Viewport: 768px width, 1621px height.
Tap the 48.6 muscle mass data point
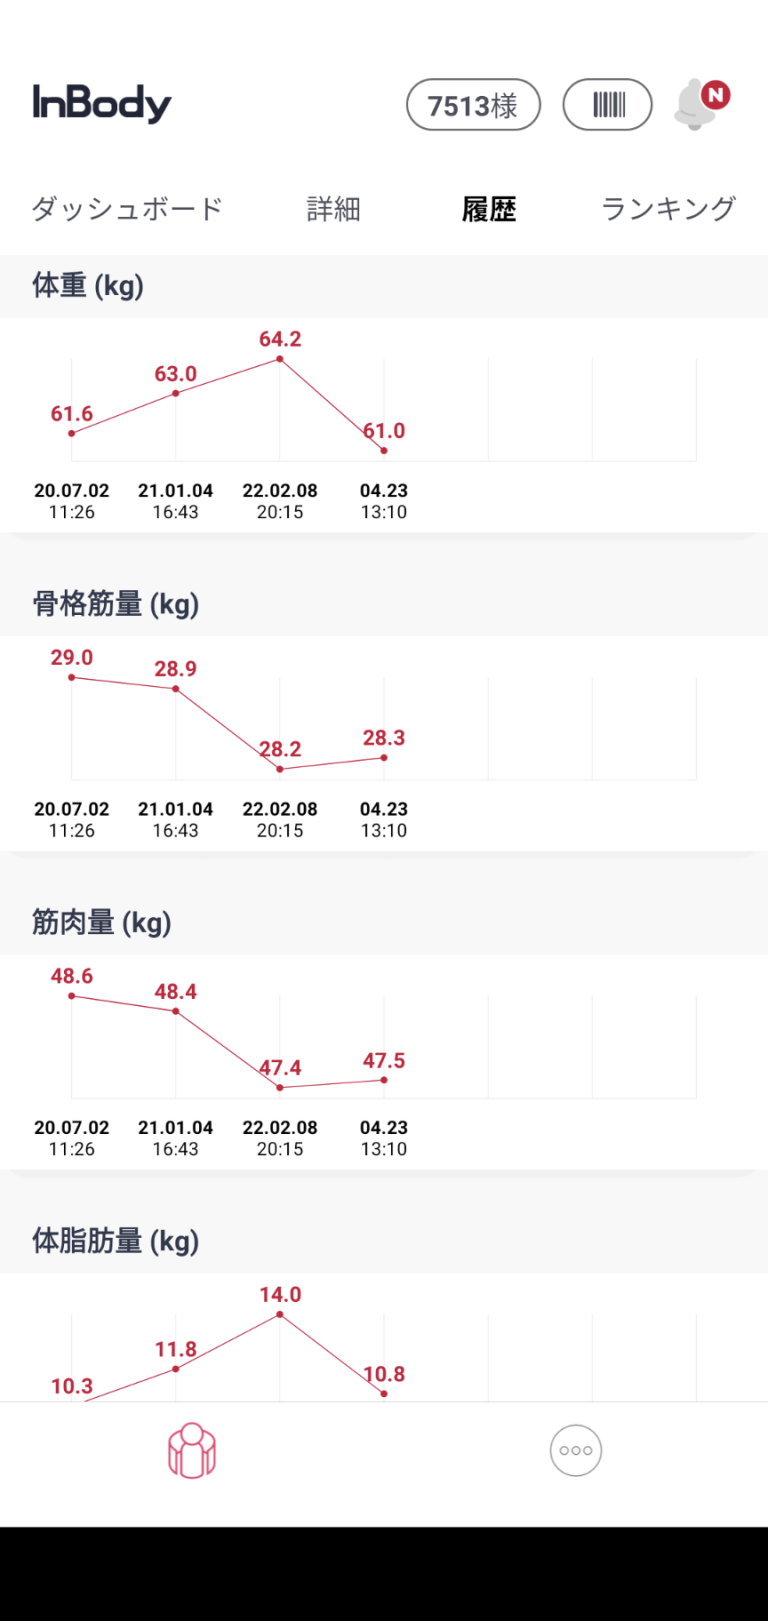pos(72,996)
